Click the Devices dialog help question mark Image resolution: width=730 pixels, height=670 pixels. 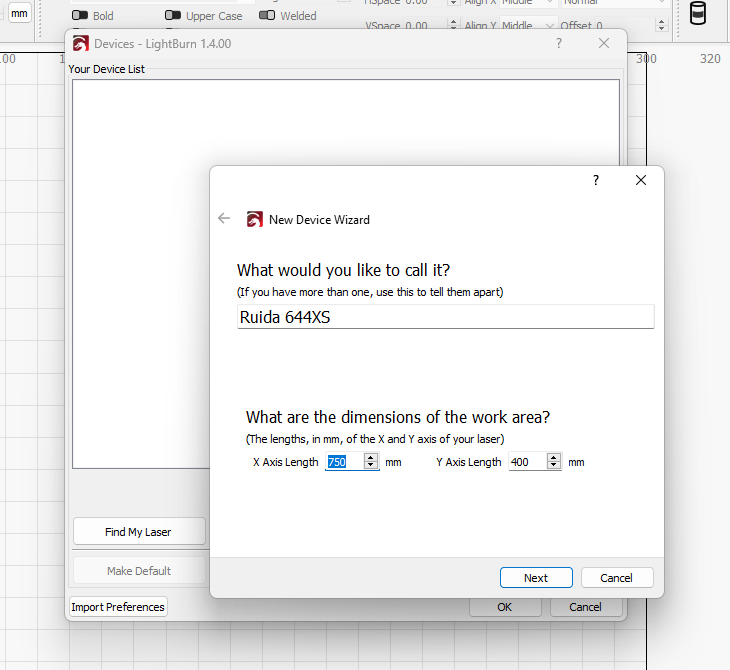click(x=559, y=43)
